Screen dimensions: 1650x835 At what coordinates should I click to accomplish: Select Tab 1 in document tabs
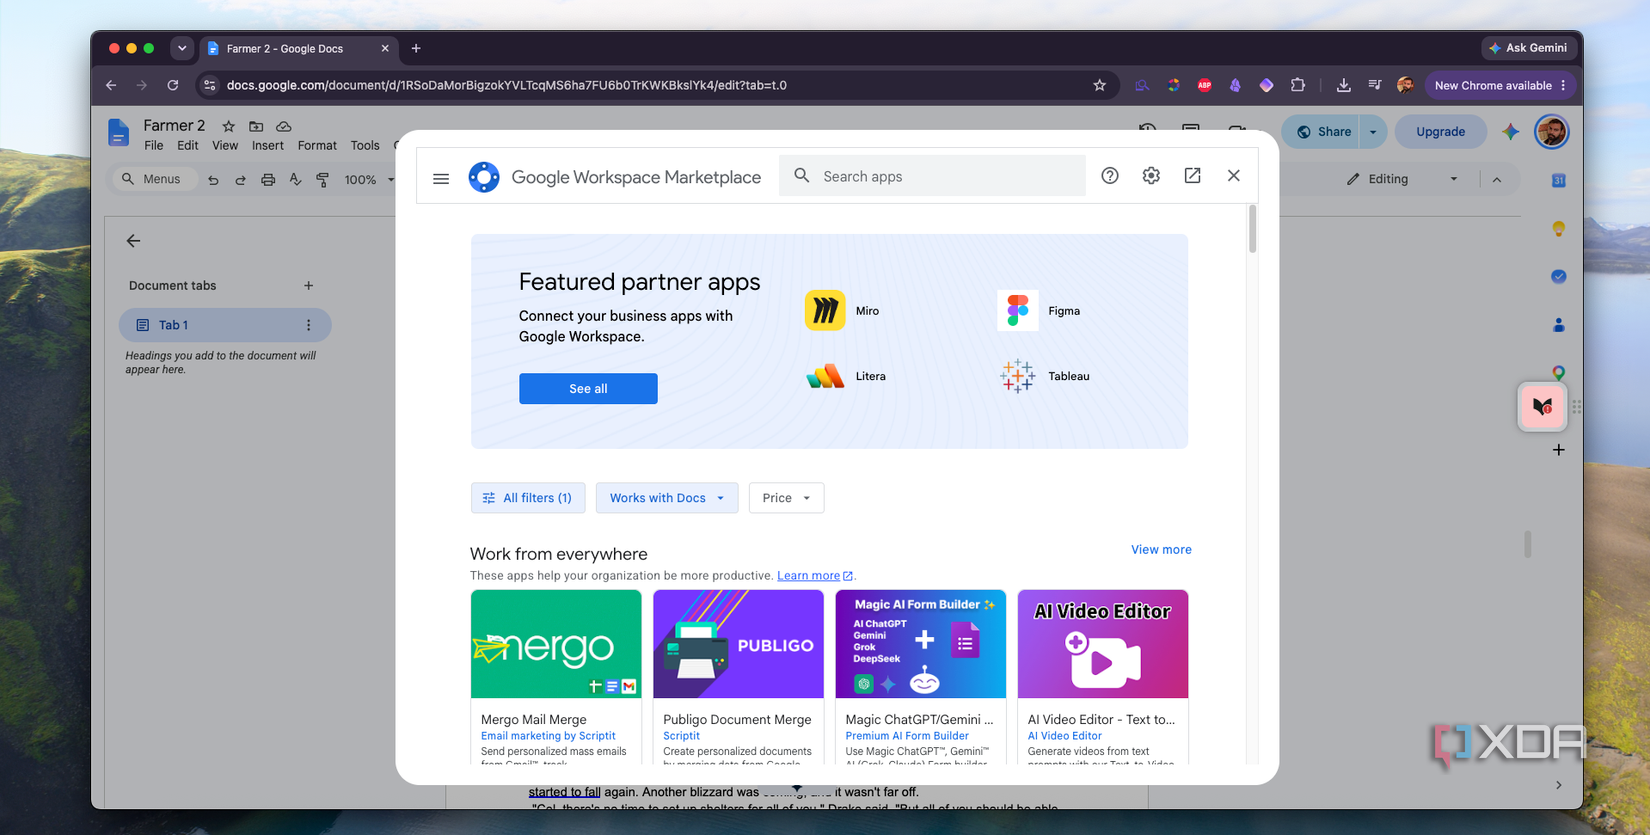pyautogui.click(x=225, y=325)
